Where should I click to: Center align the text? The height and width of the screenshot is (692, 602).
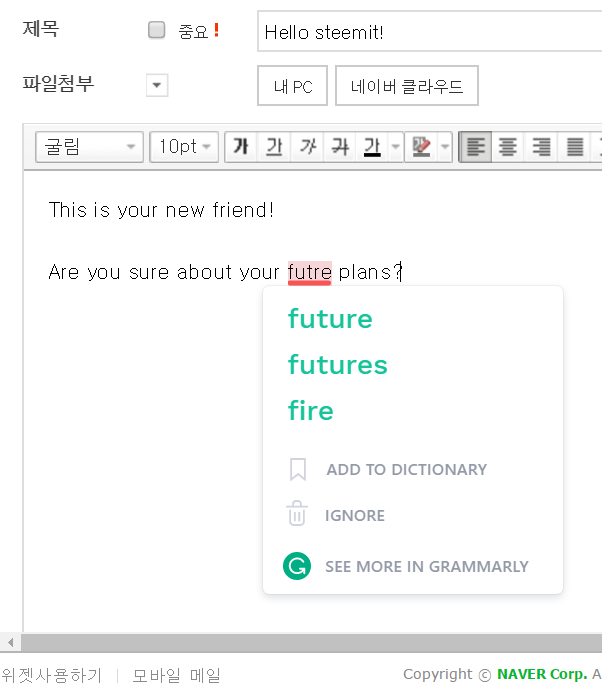point(508,147)
